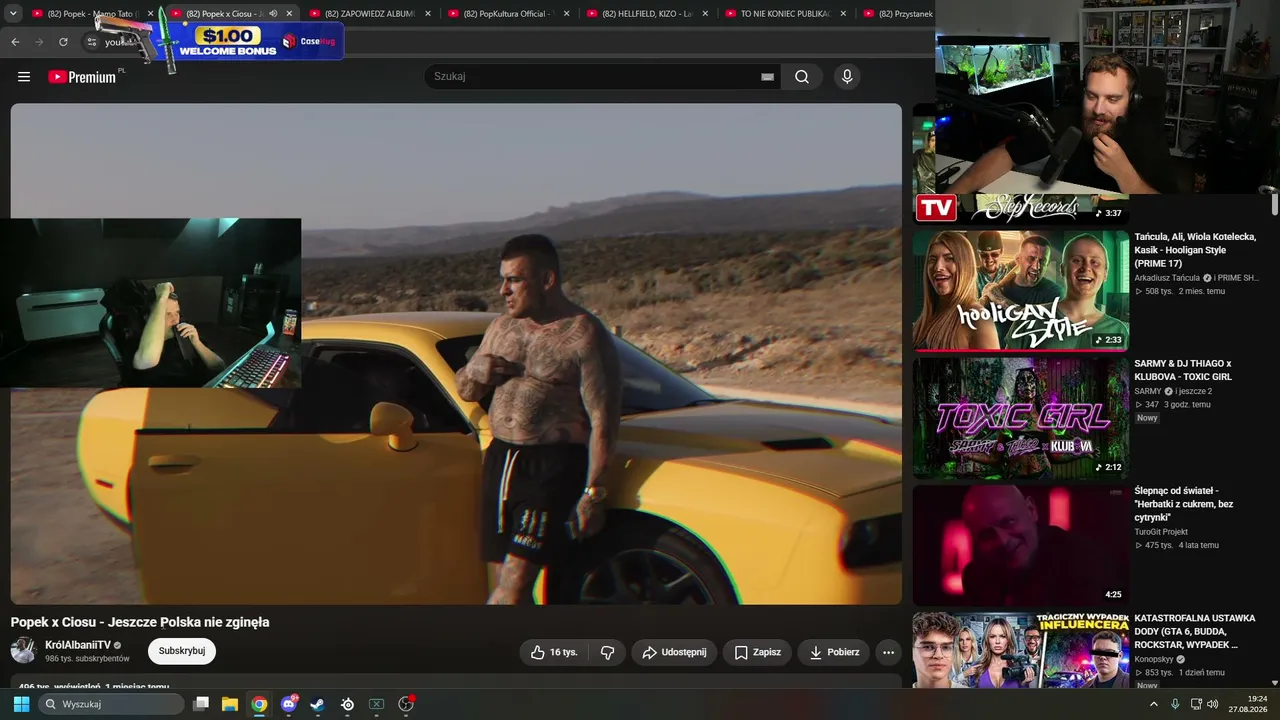This screenshot has width=1280, height=720.
Task: Open File Explorer from the taskbar
Action: tap(230, 704)
